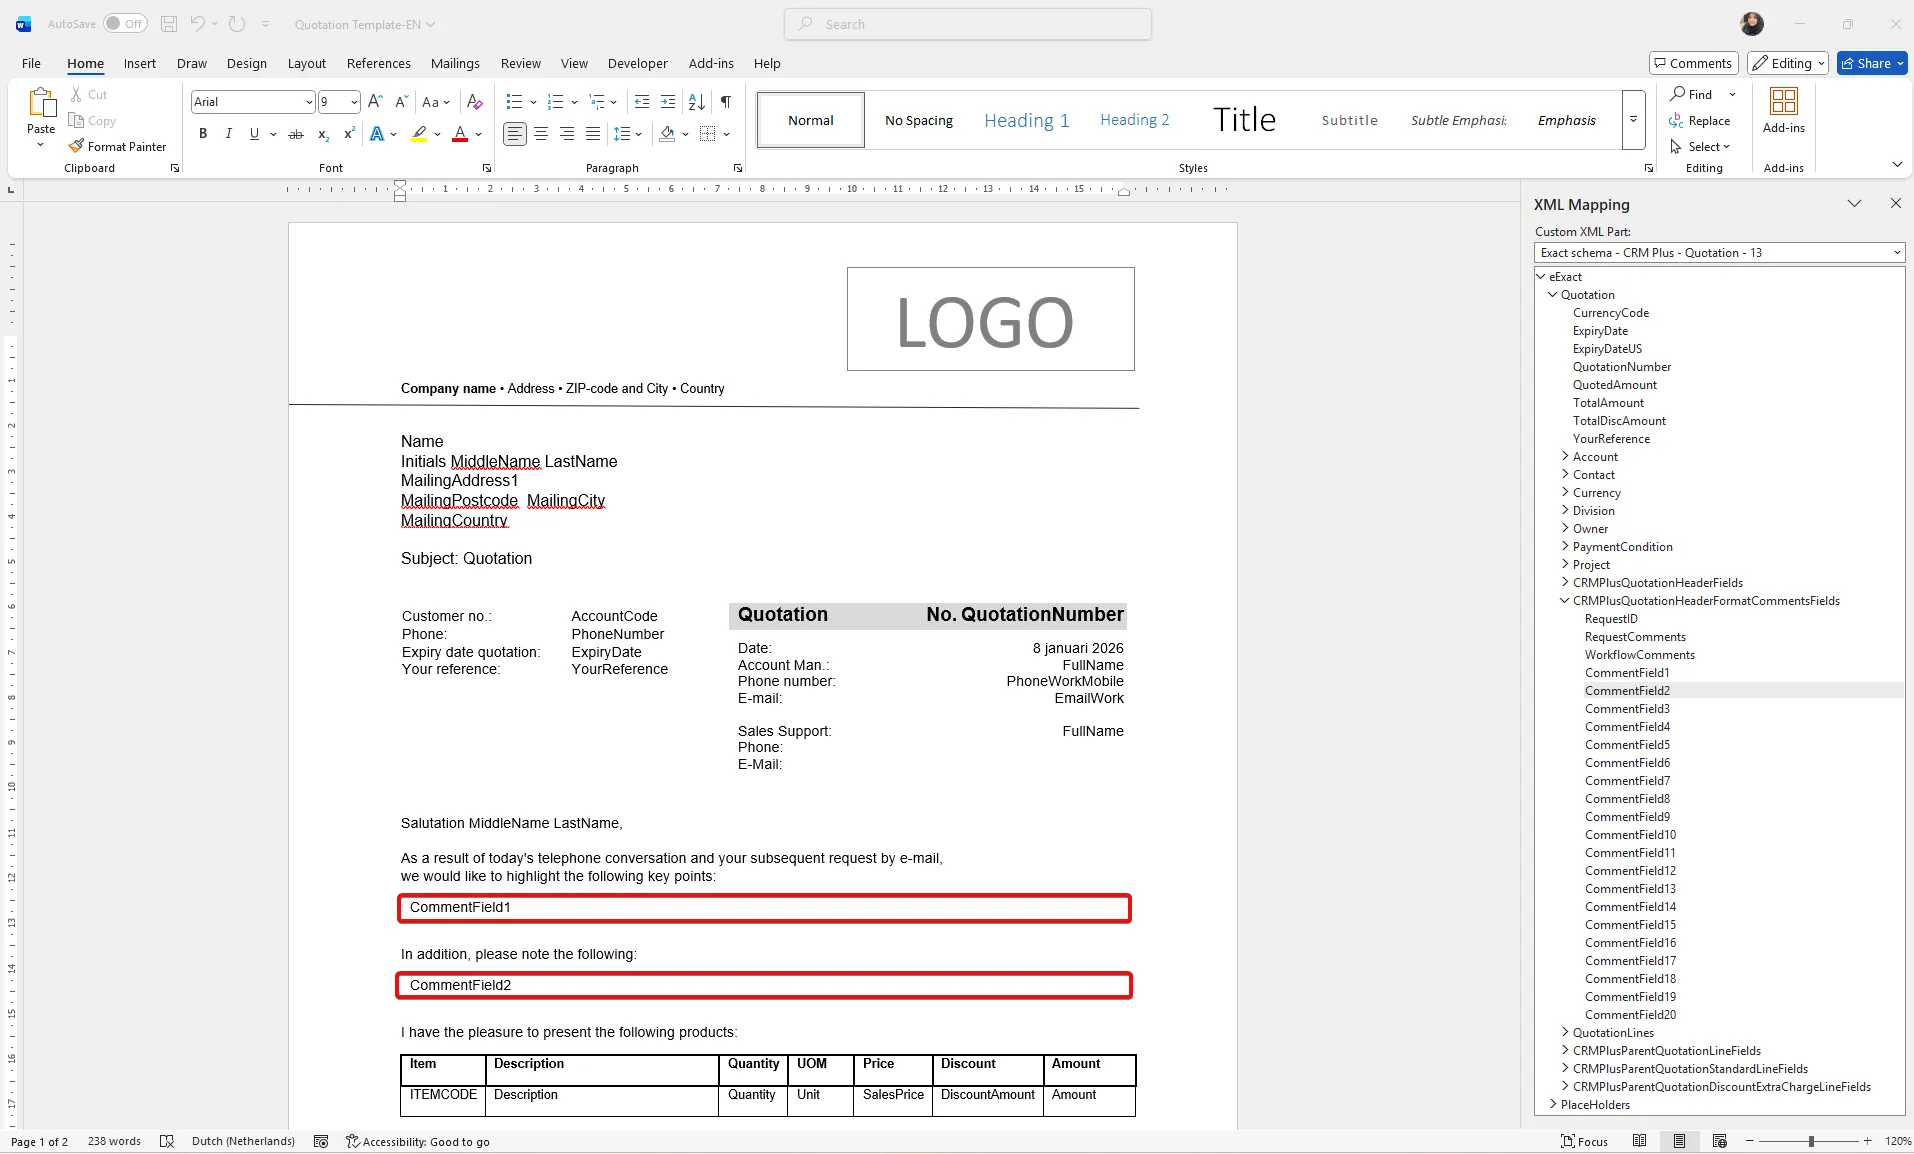The image size is (1914, 1154).
Task: Center align the paragraph
Action: pyautogui.click(x=541, y=134)
